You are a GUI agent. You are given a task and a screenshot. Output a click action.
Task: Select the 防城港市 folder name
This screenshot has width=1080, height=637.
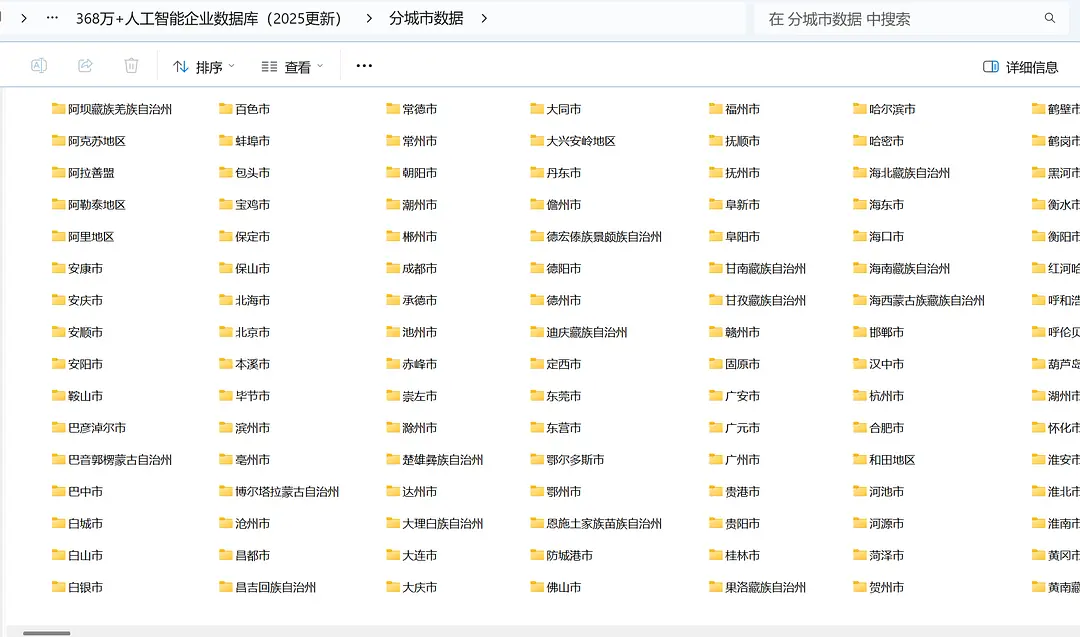coord(570,556)
